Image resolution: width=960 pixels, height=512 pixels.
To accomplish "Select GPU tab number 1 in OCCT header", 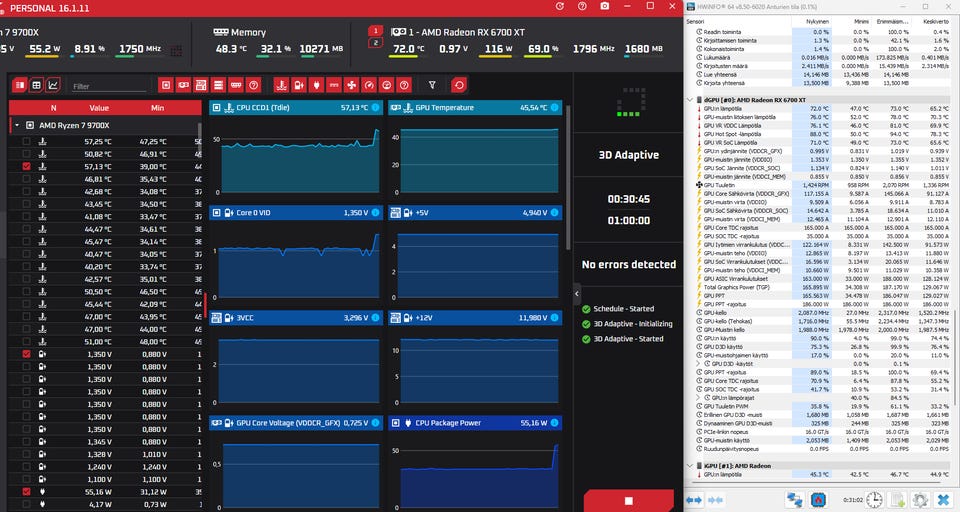I will click(x=375, y=31).
